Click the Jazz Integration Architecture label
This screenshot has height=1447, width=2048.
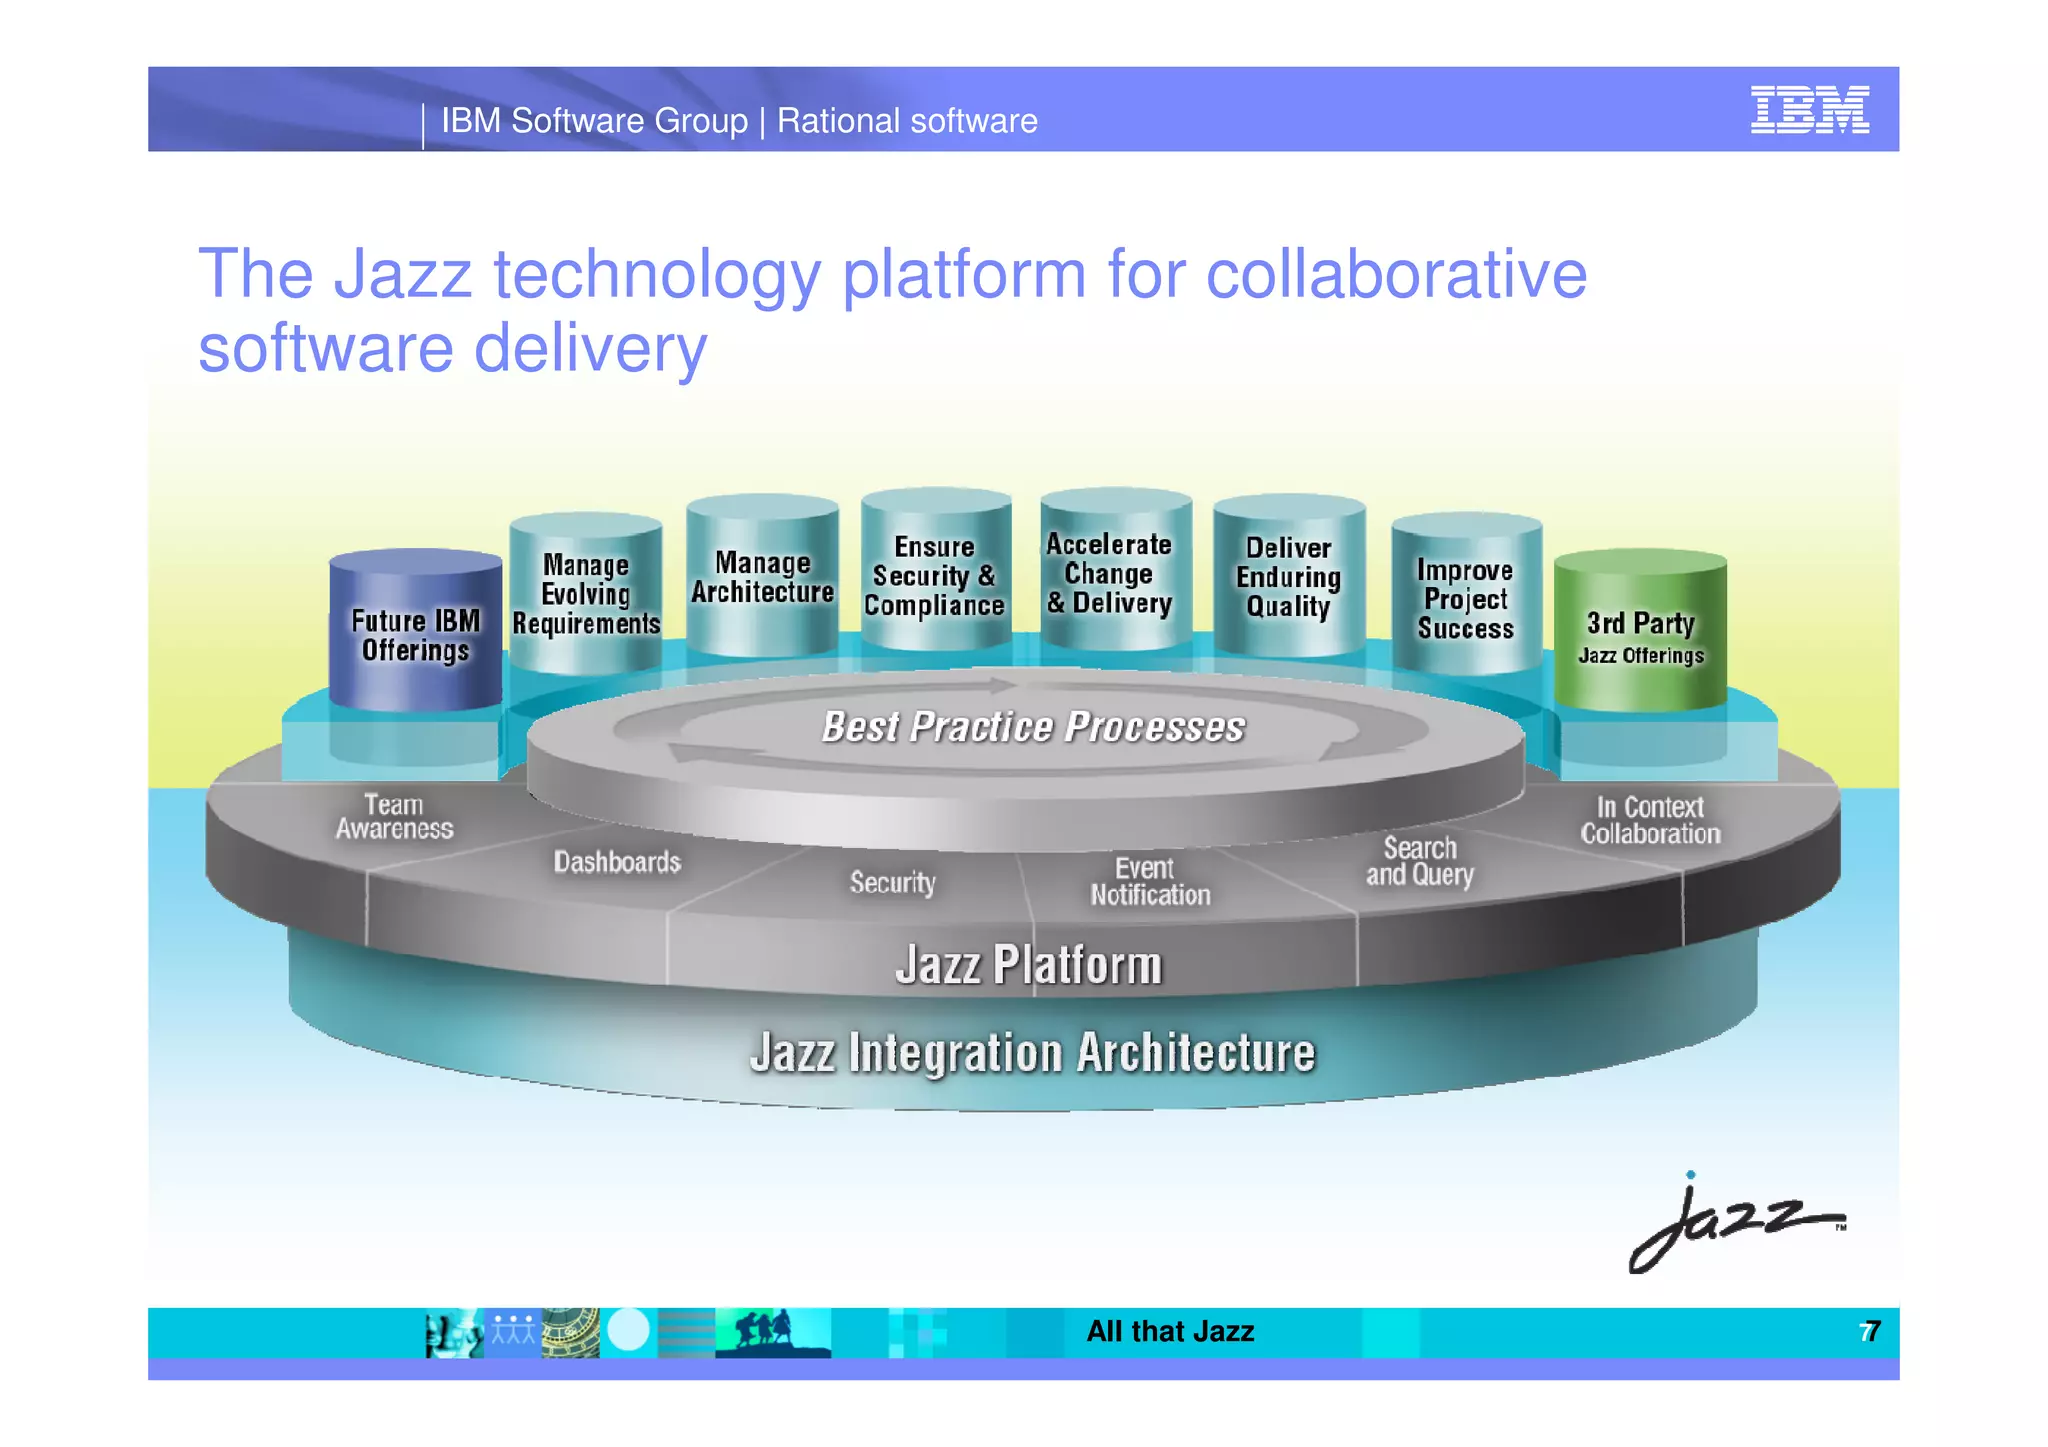point(1032,1053)
